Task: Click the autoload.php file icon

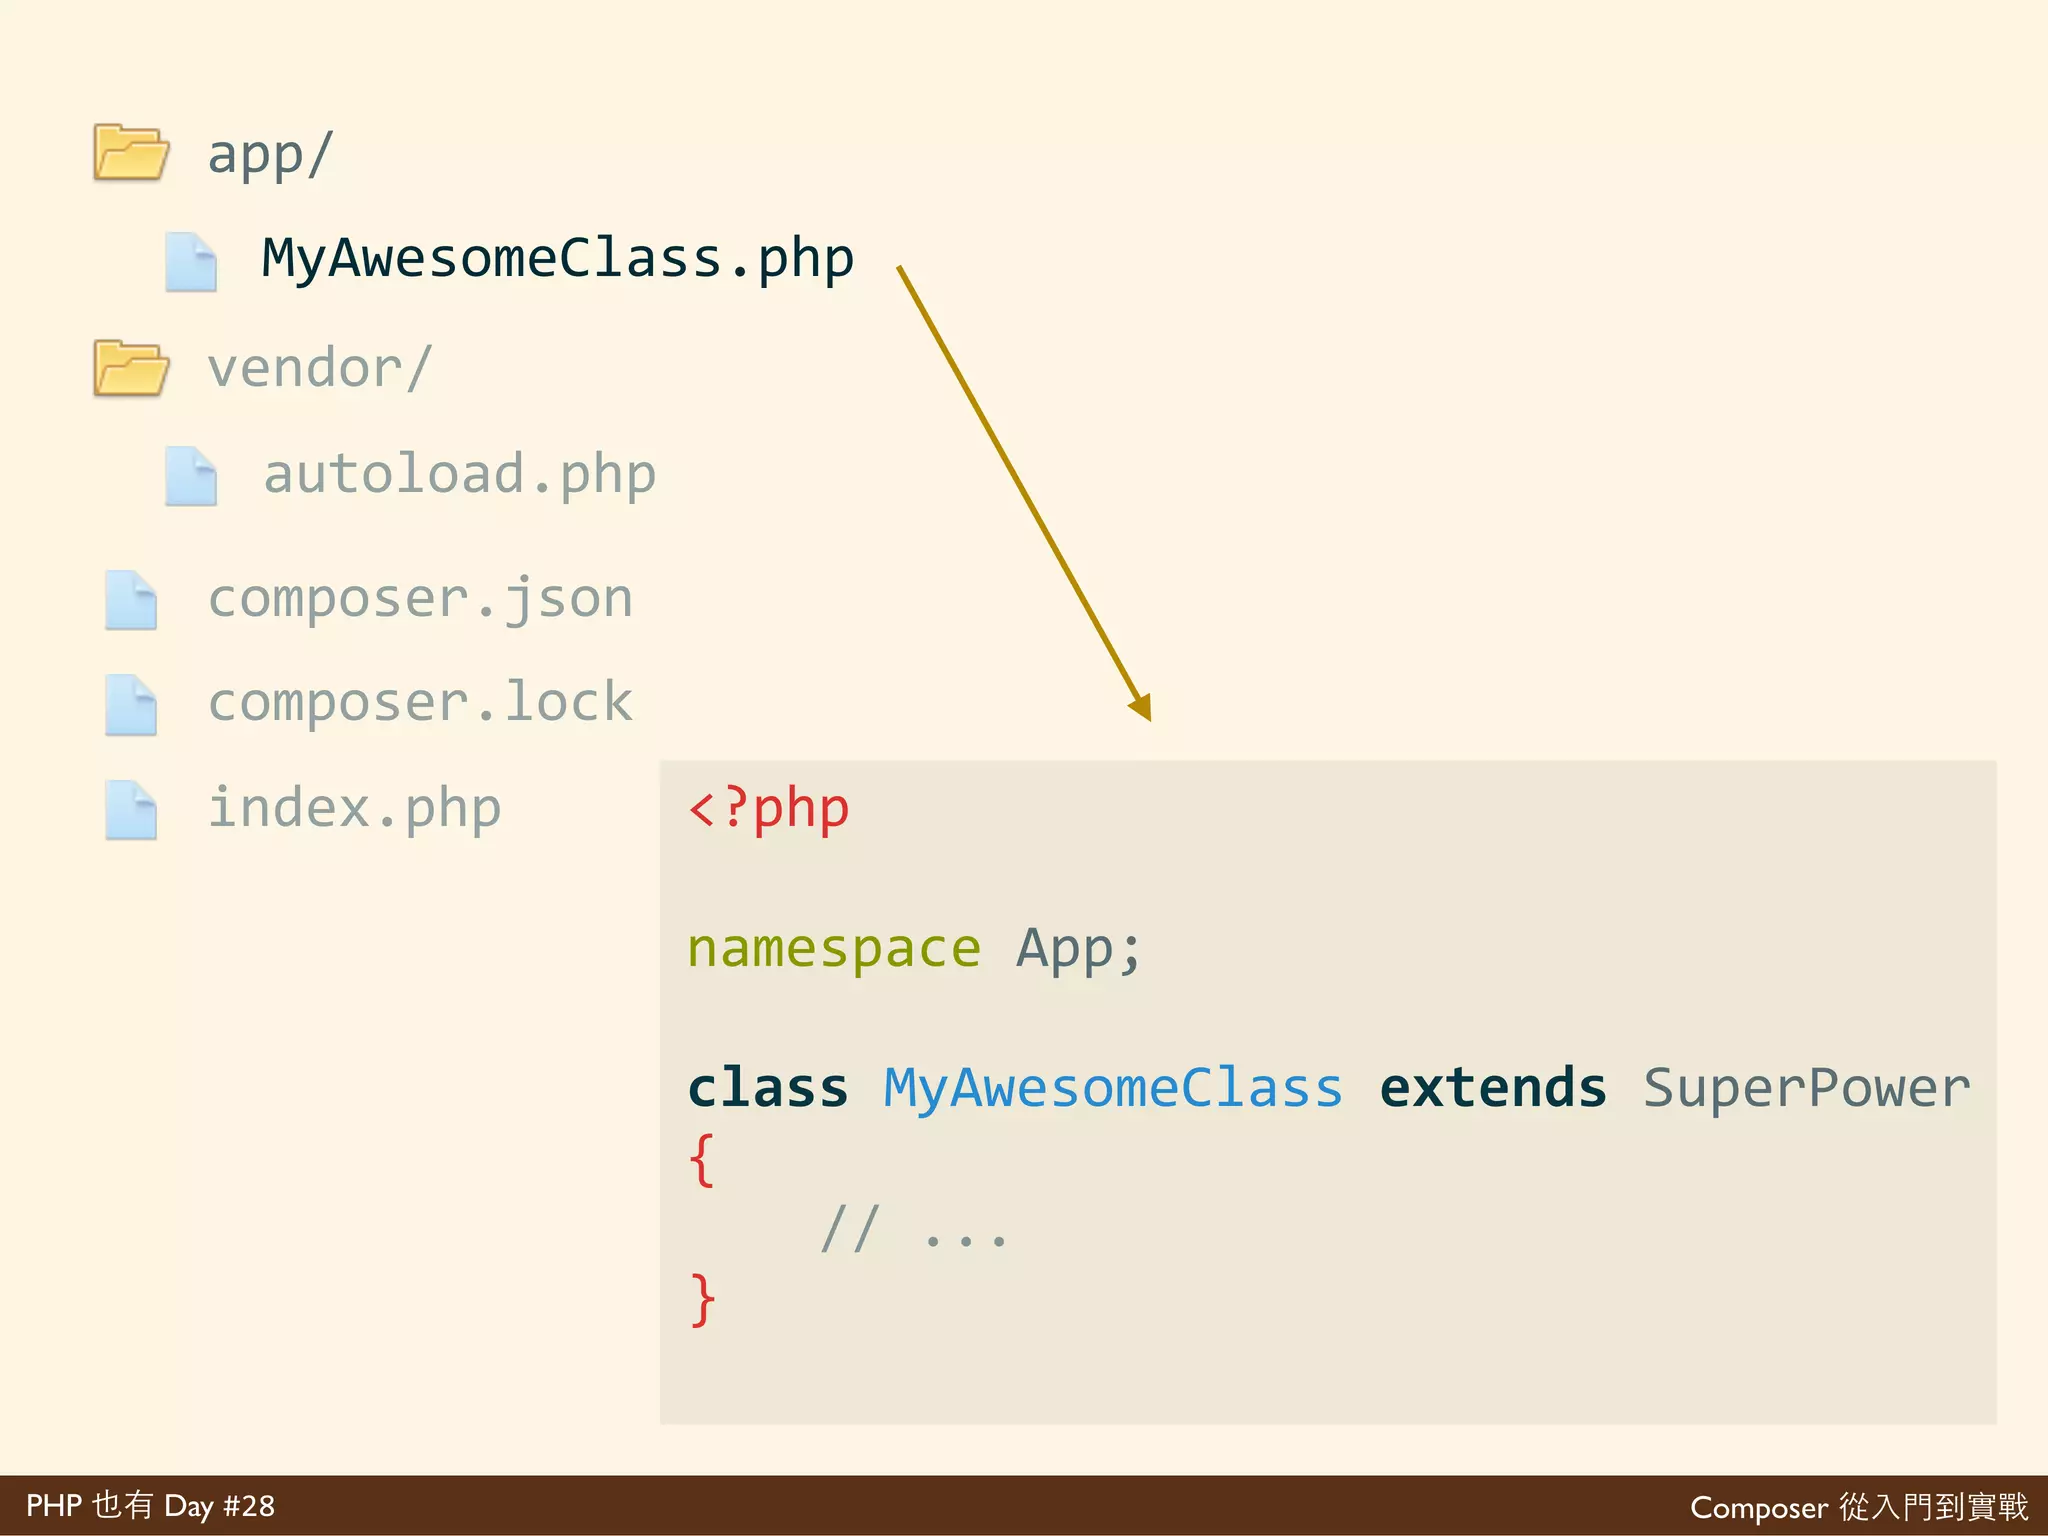Action: point(191,476)
